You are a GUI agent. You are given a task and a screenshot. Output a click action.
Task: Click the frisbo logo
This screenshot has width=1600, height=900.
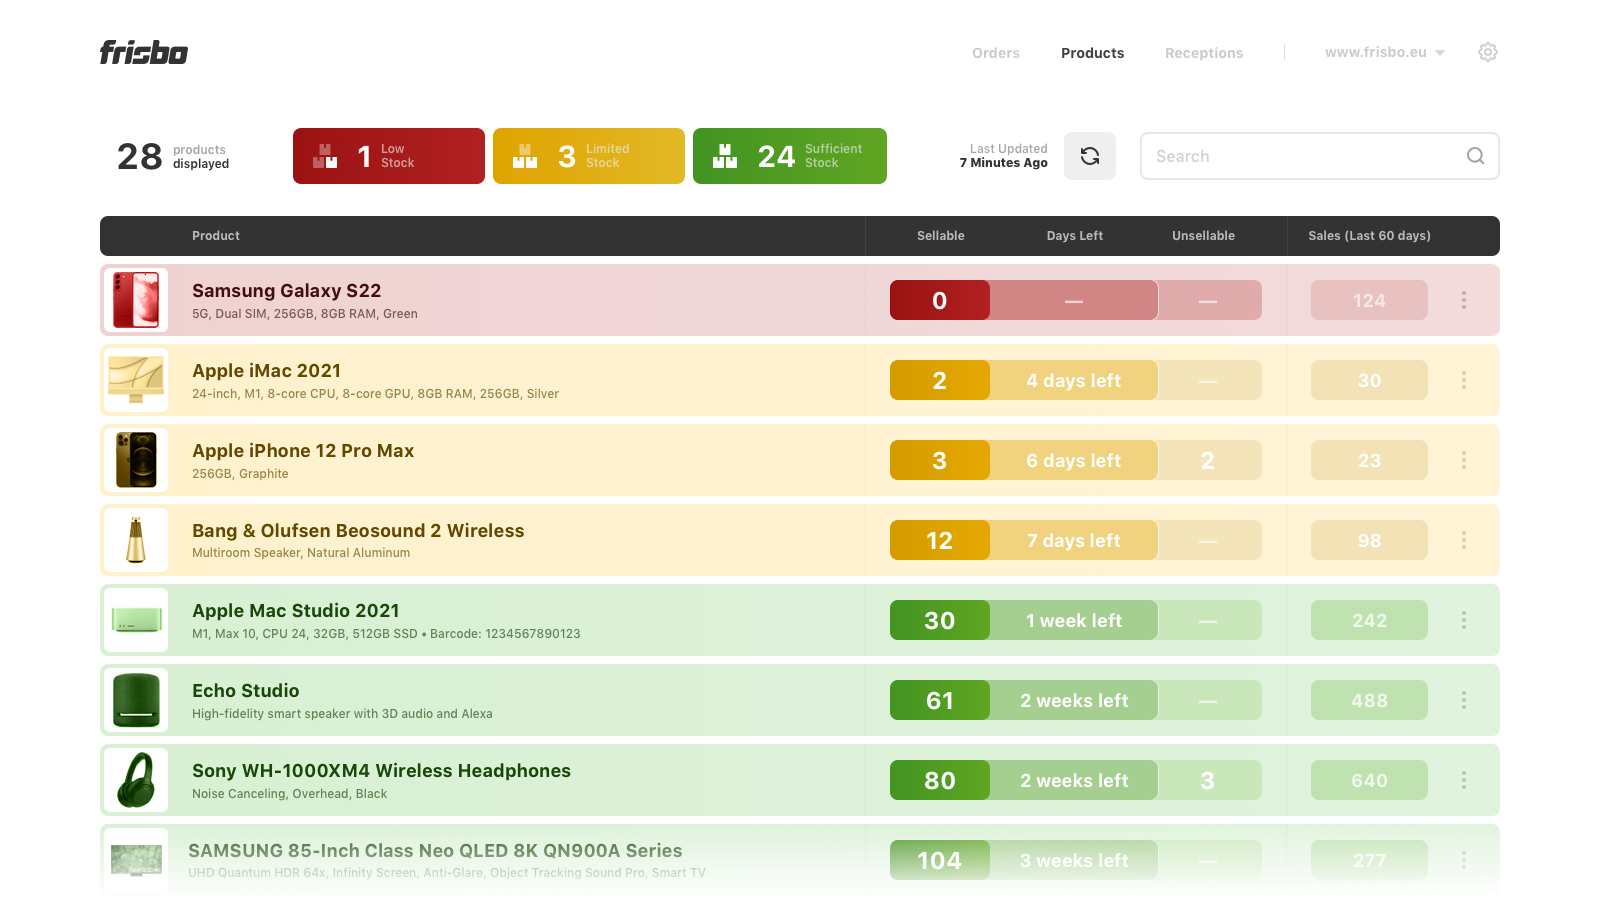144,52
